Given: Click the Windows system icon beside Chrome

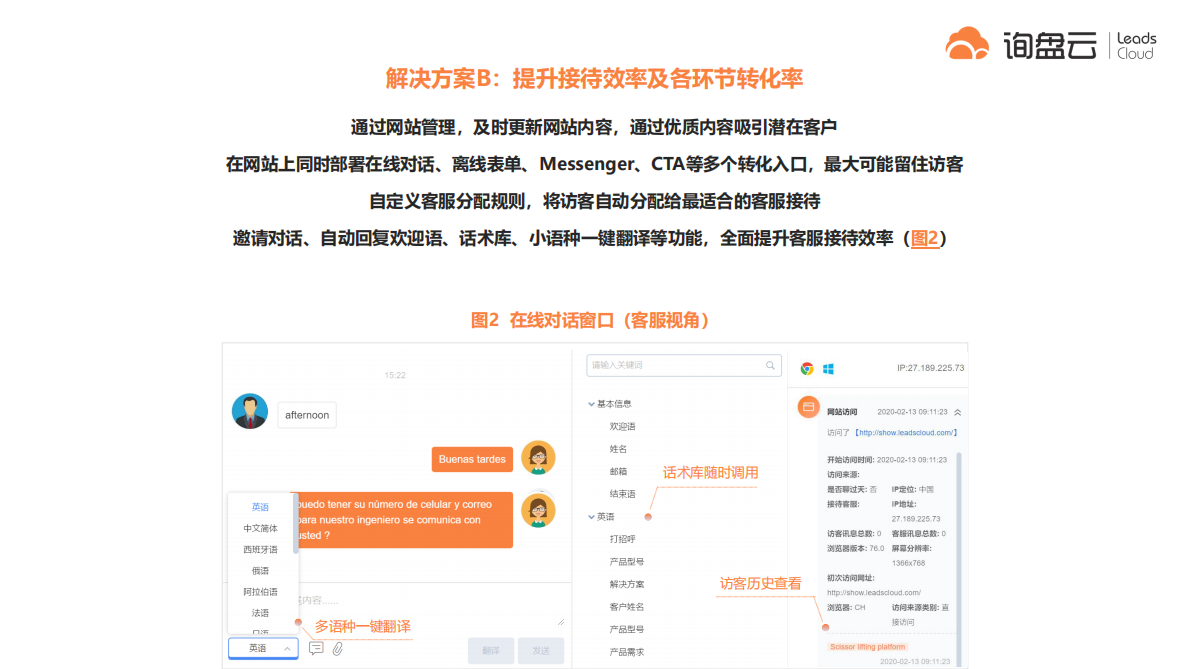Looking at the screenshot, I should click(827, 368).
